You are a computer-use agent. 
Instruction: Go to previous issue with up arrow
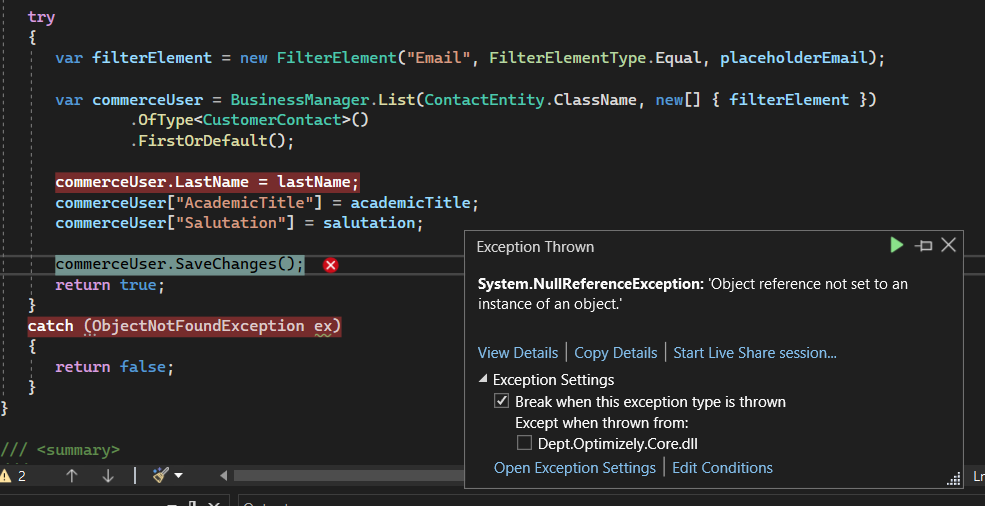[72, 476]
